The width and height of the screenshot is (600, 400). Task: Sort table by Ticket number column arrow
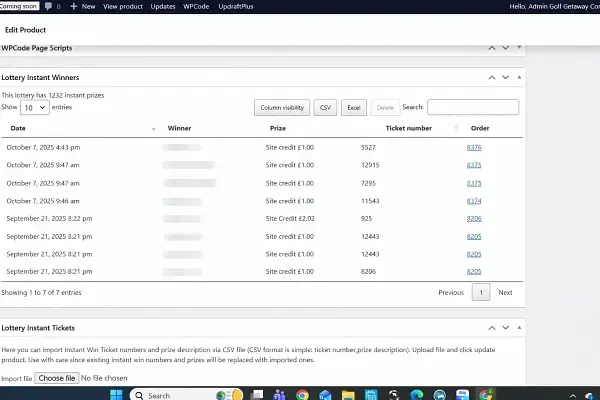click(x=456, y=129)
